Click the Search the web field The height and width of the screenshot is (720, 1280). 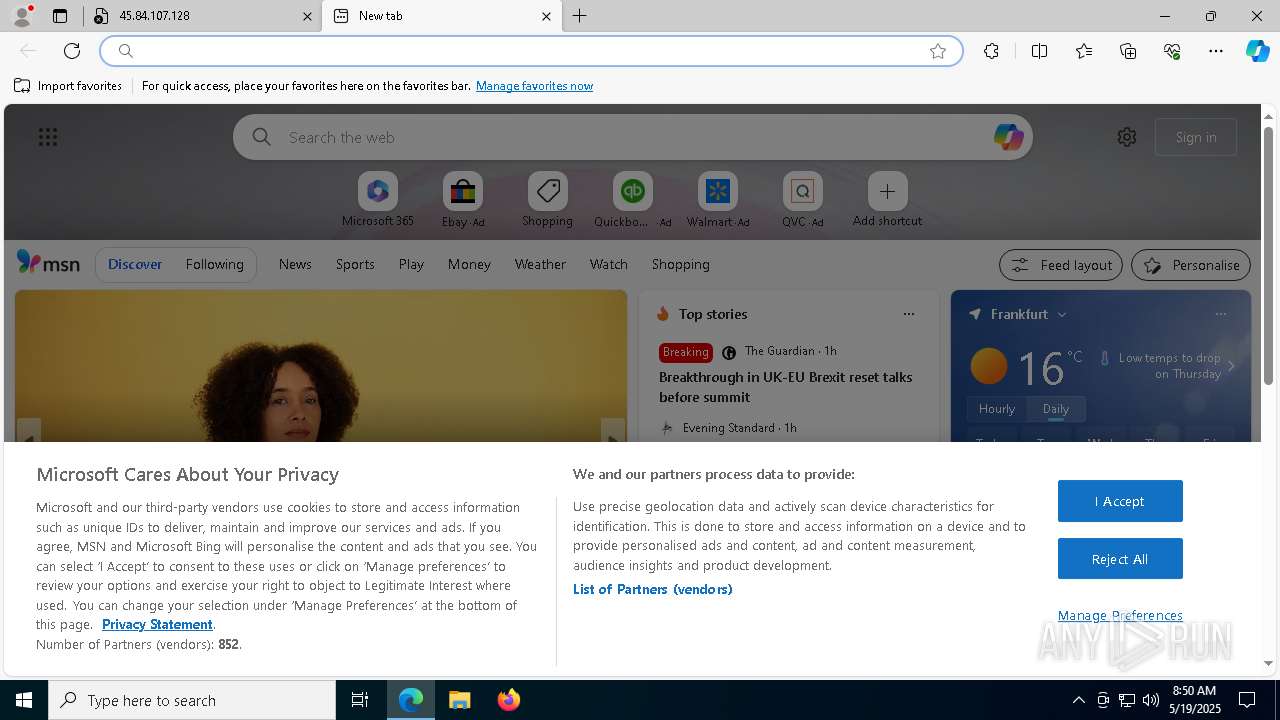point(632,137)
